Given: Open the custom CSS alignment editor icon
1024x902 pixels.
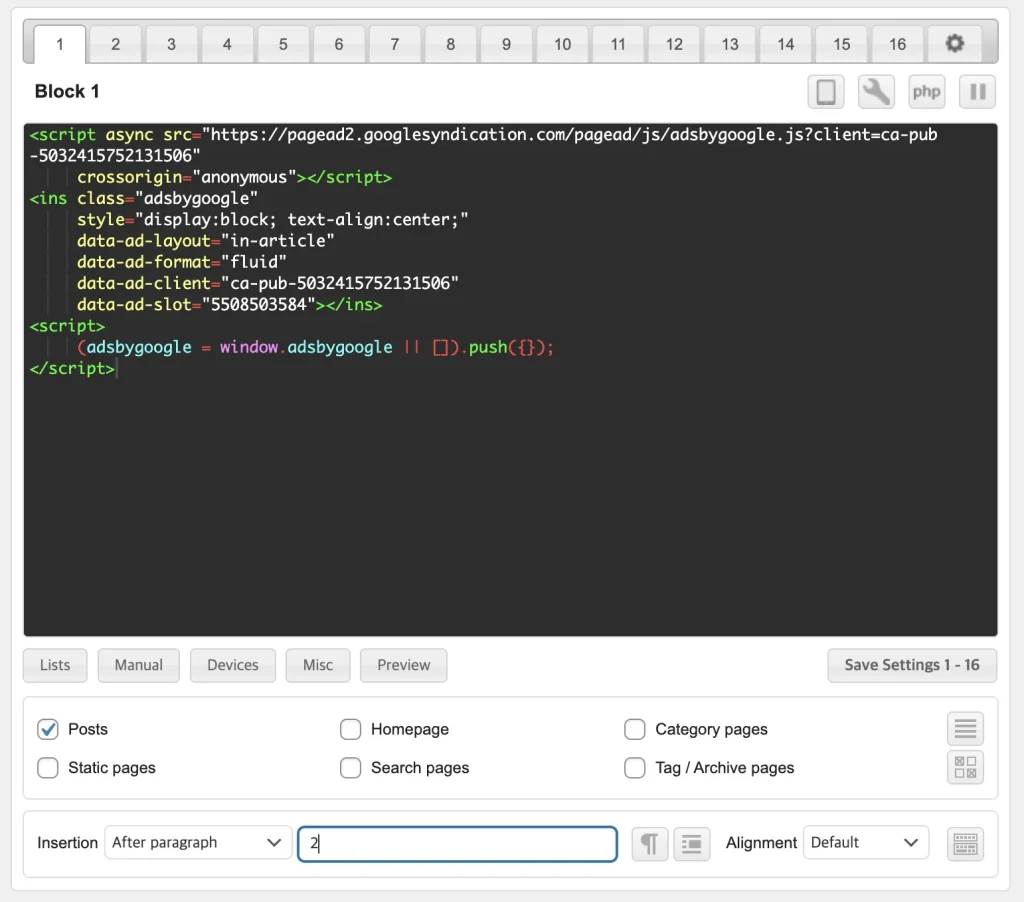Looking at the screenshot, I should pos(965,843).
